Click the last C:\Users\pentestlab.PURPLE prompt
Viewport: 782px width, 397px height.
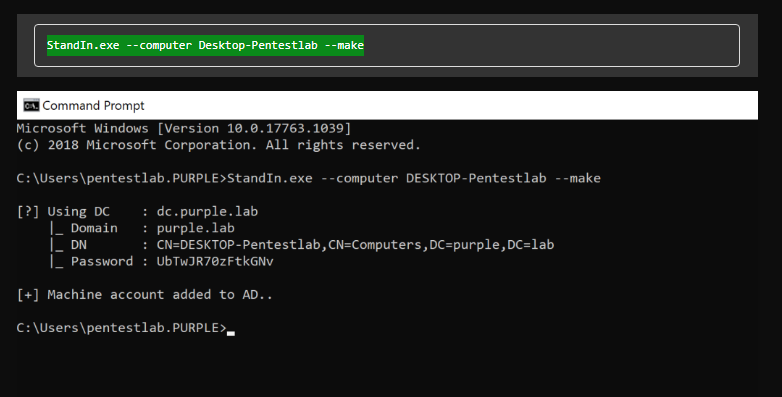click(122, 328)
